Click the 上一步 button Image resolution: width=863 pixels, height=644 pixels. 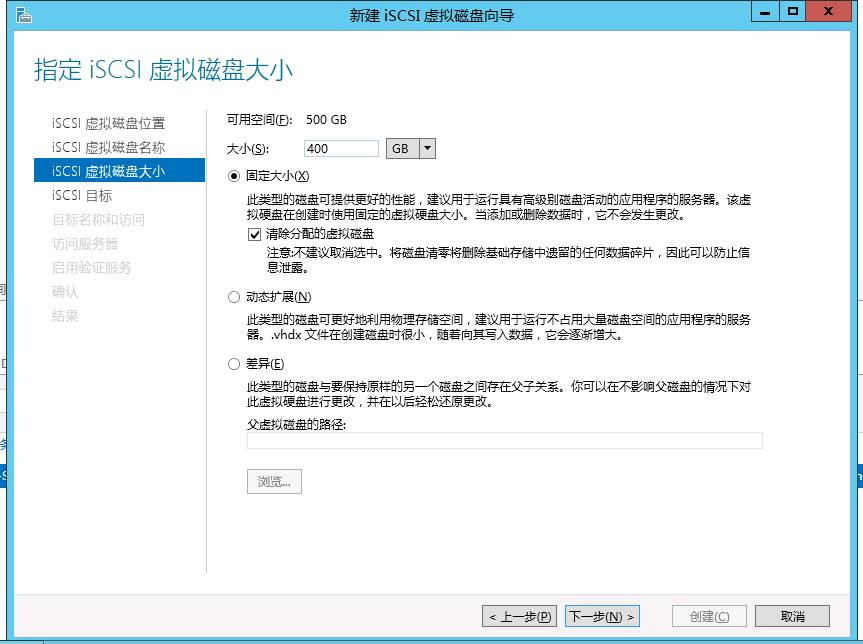pos(520,616)
